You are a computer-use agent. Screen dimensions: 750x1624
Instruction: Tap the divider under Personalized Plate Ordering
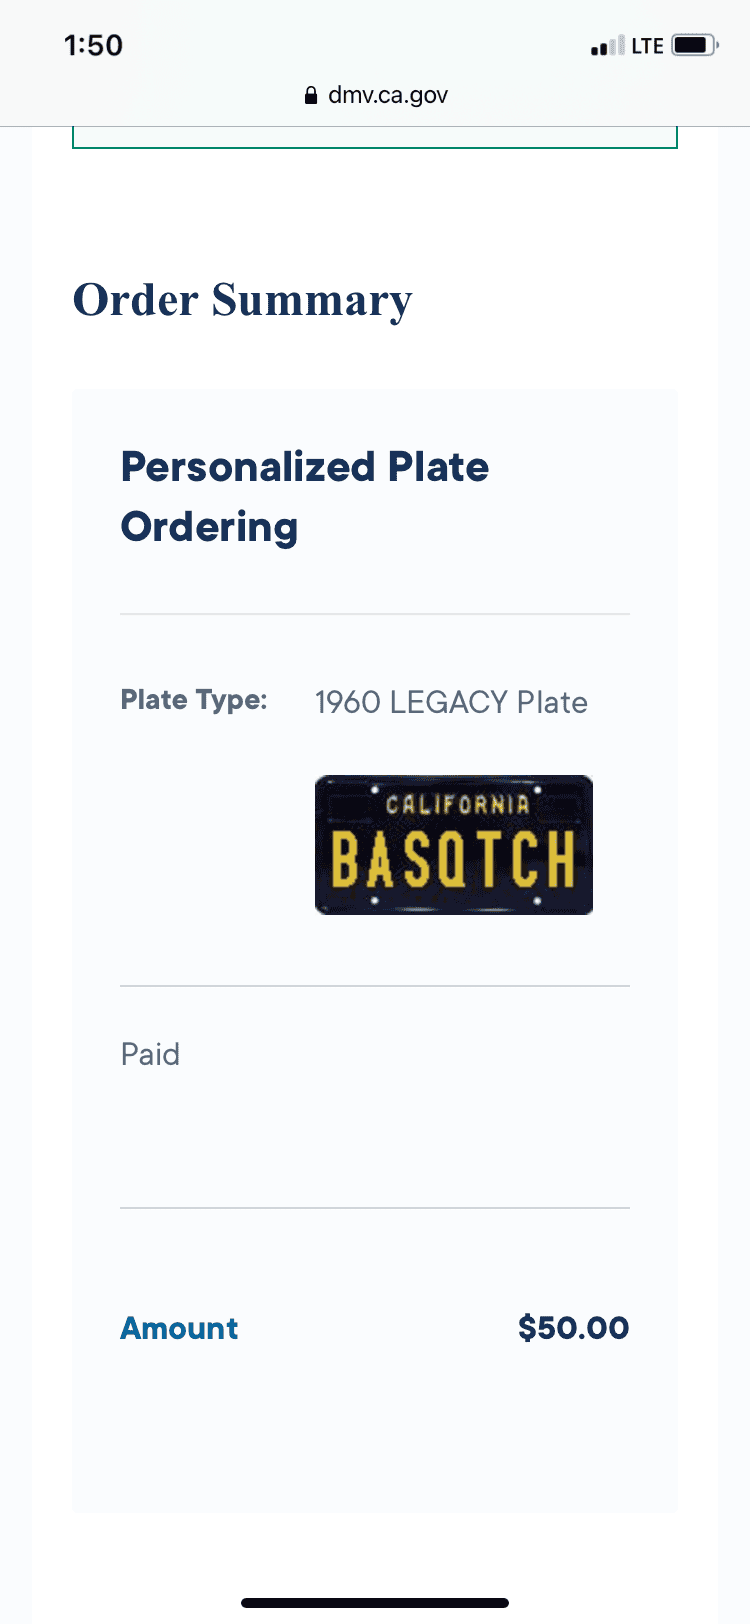point(375,614)
